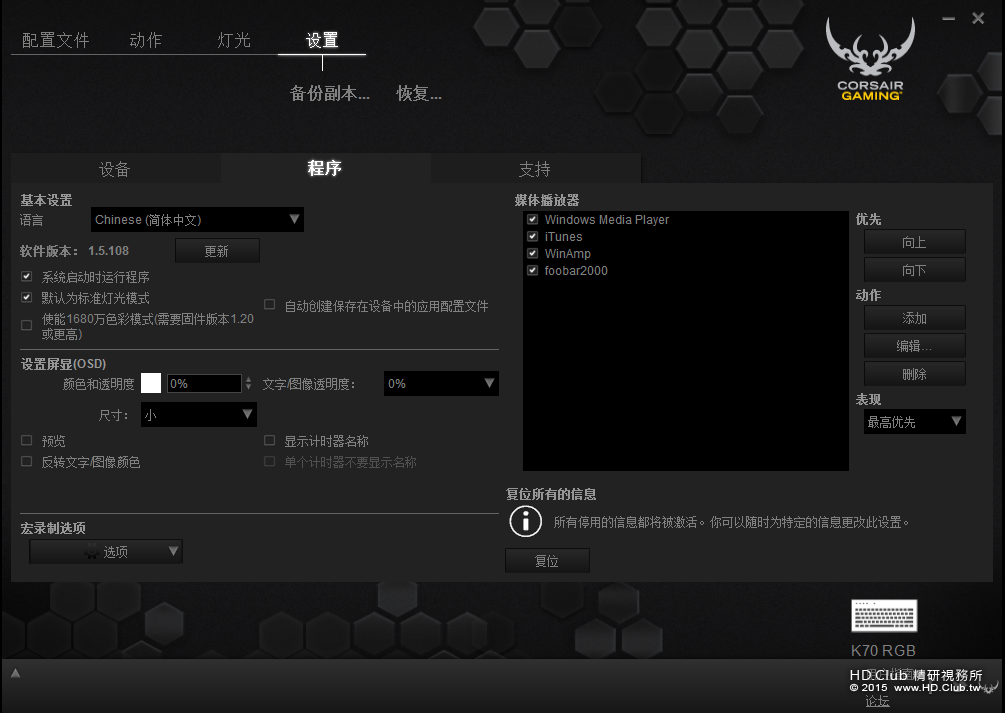Click the white OSD color swatch
The image size is (1005, 713).
tap(151, 383)
